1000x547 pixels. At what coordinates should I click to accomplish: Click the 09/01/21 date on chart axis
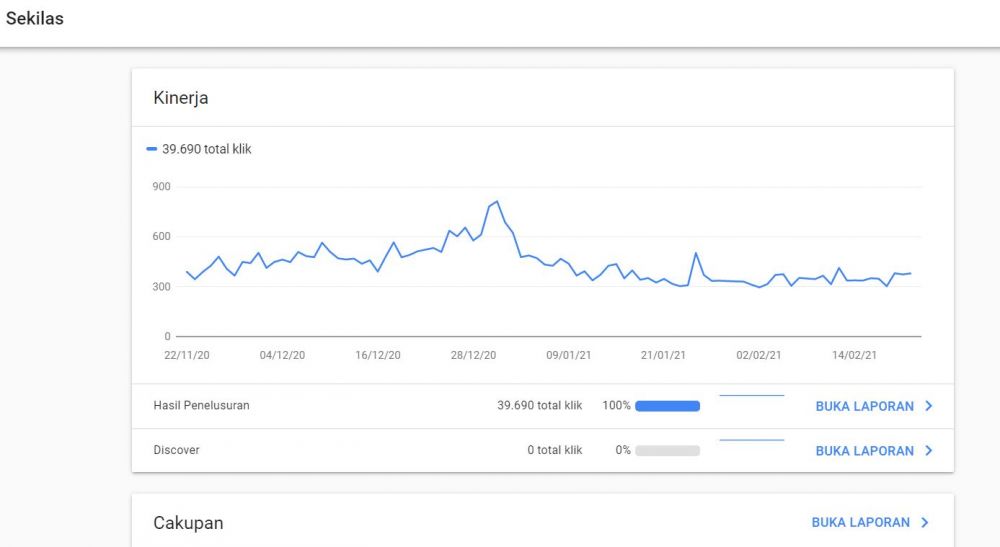pos(567,355)
